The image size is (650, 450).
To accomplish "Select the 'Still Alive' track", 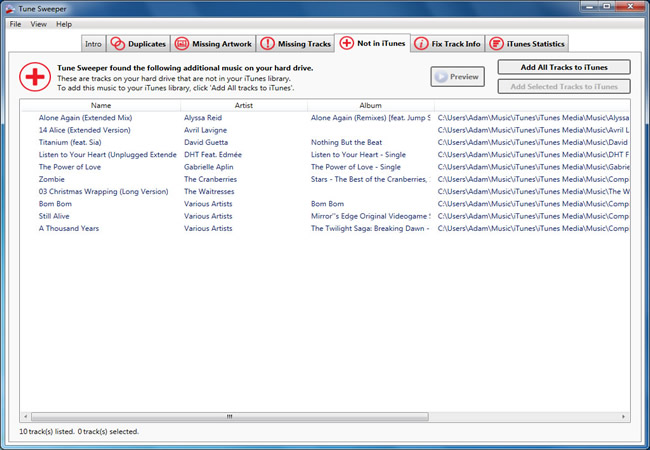I will (x=54, y=216).
